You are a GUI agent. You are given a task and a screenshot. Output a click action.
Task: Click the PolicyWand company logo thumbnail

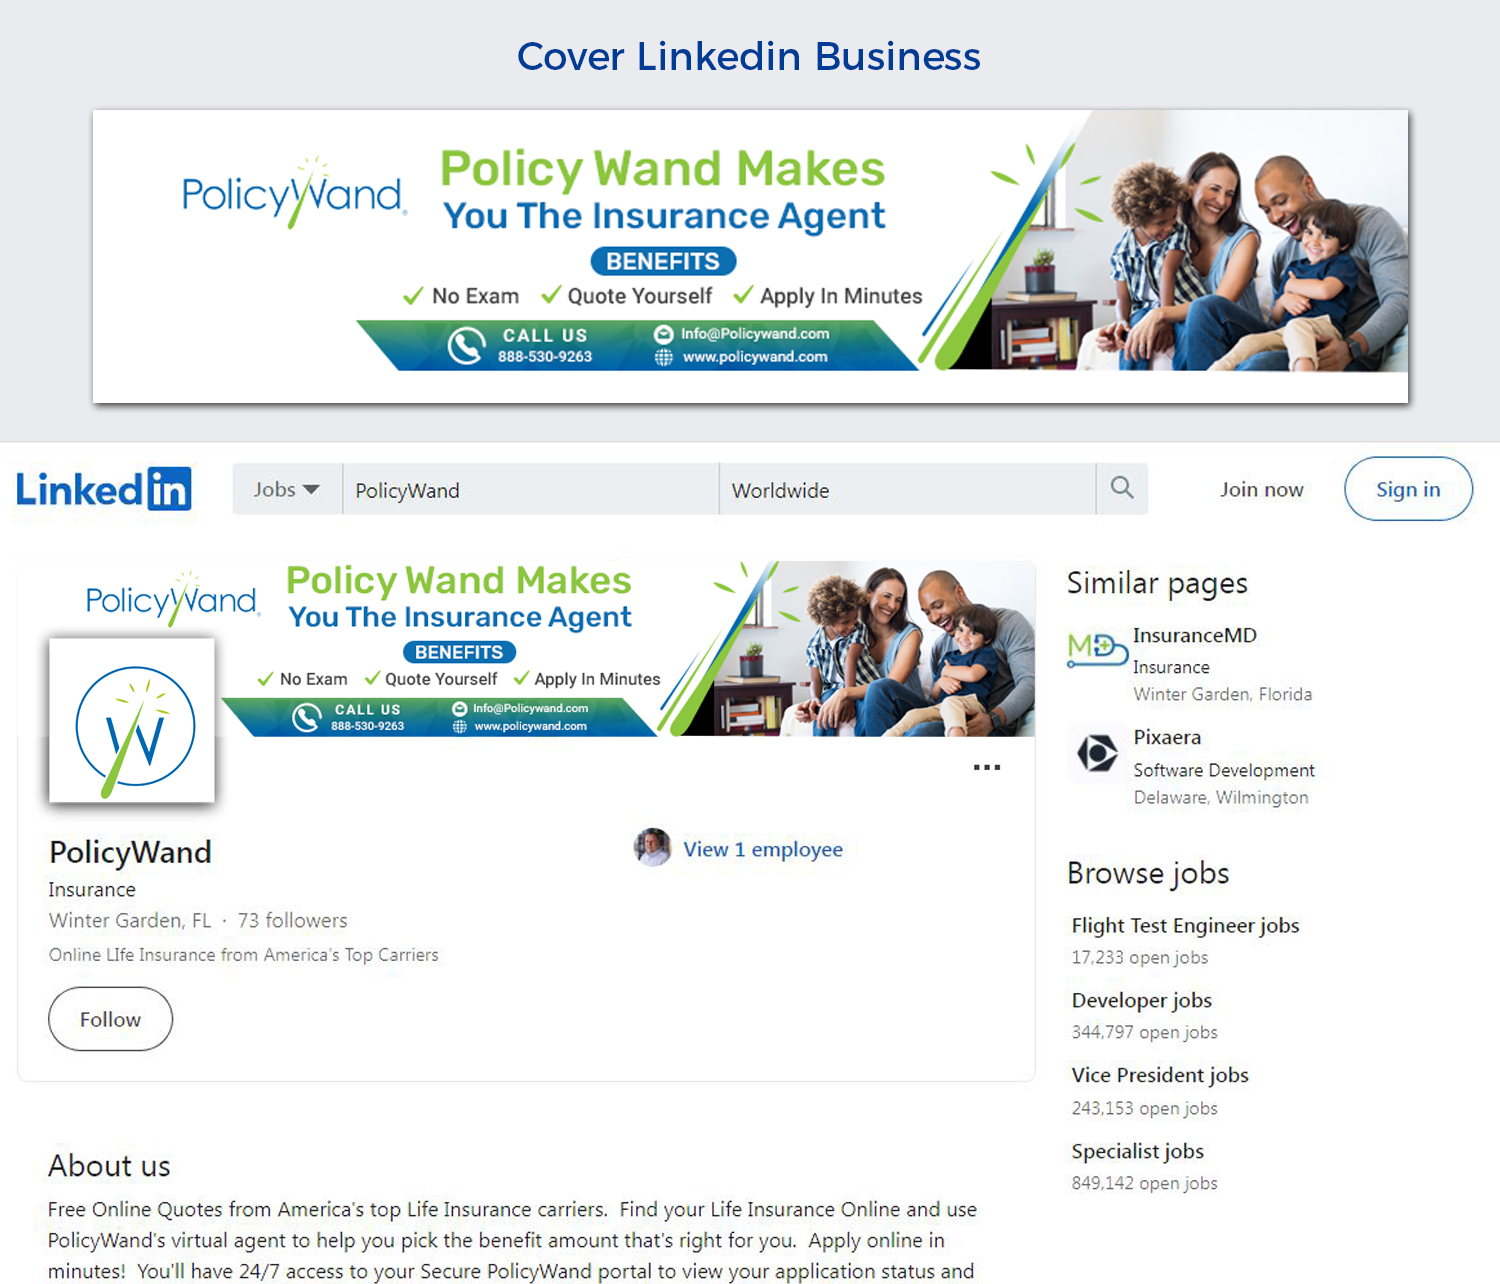132,720
